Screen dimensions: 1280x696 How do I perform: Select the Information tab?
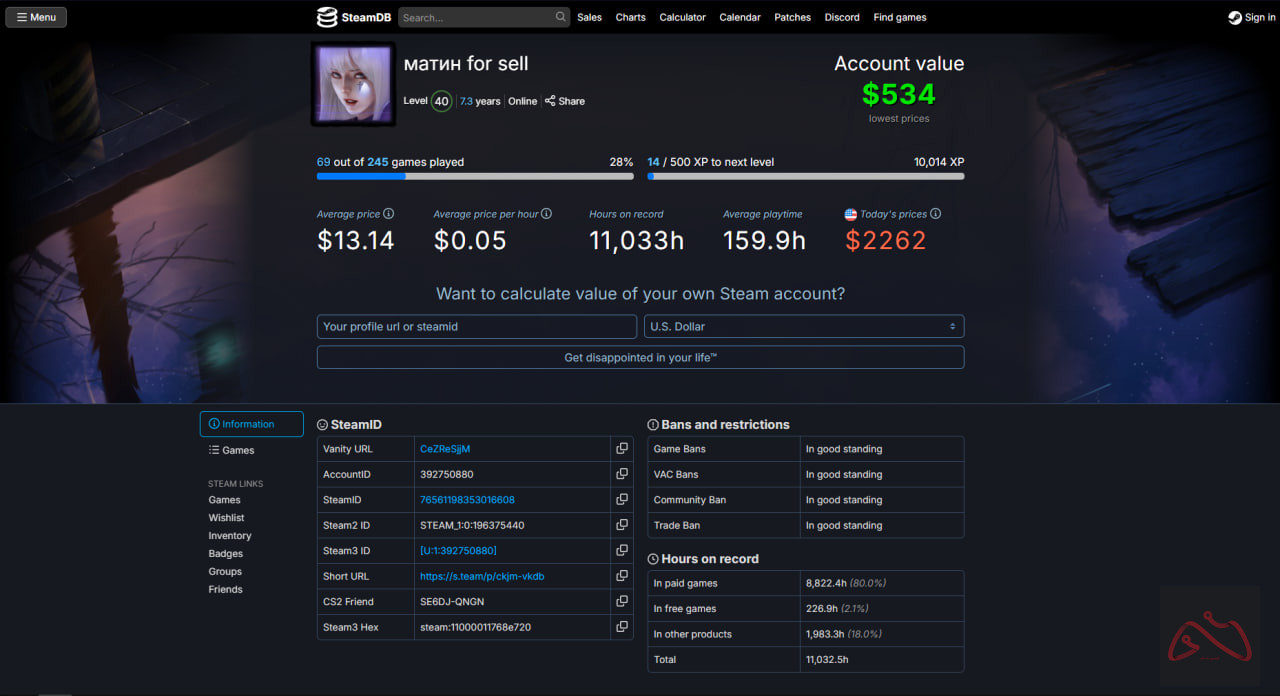251,424
